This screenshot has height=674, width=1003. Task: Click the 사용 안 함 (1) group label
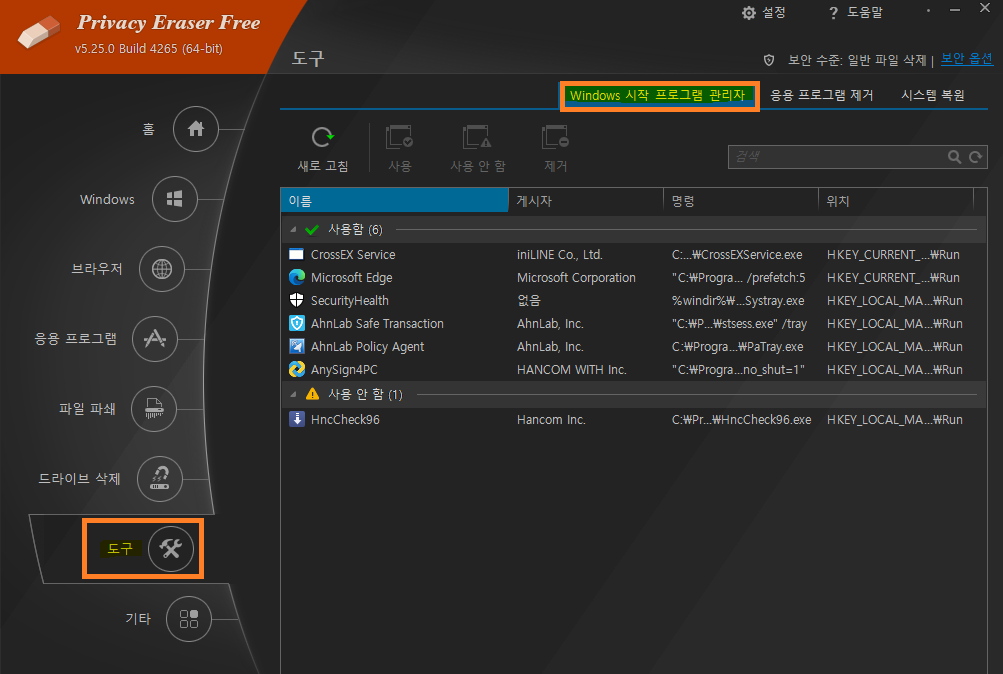[365, 395]
